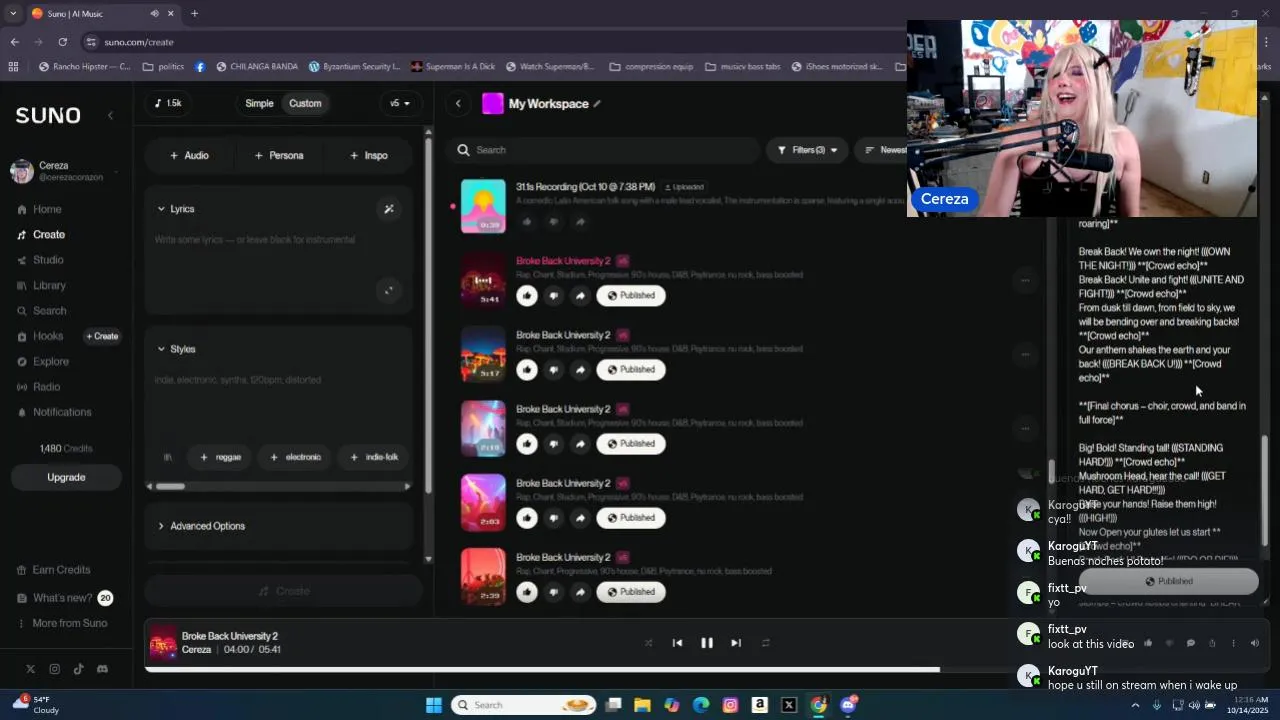
Task: Open the expand-editor icon in the Lyrics box
Action: pyautogui.click(x=389, y=291)
